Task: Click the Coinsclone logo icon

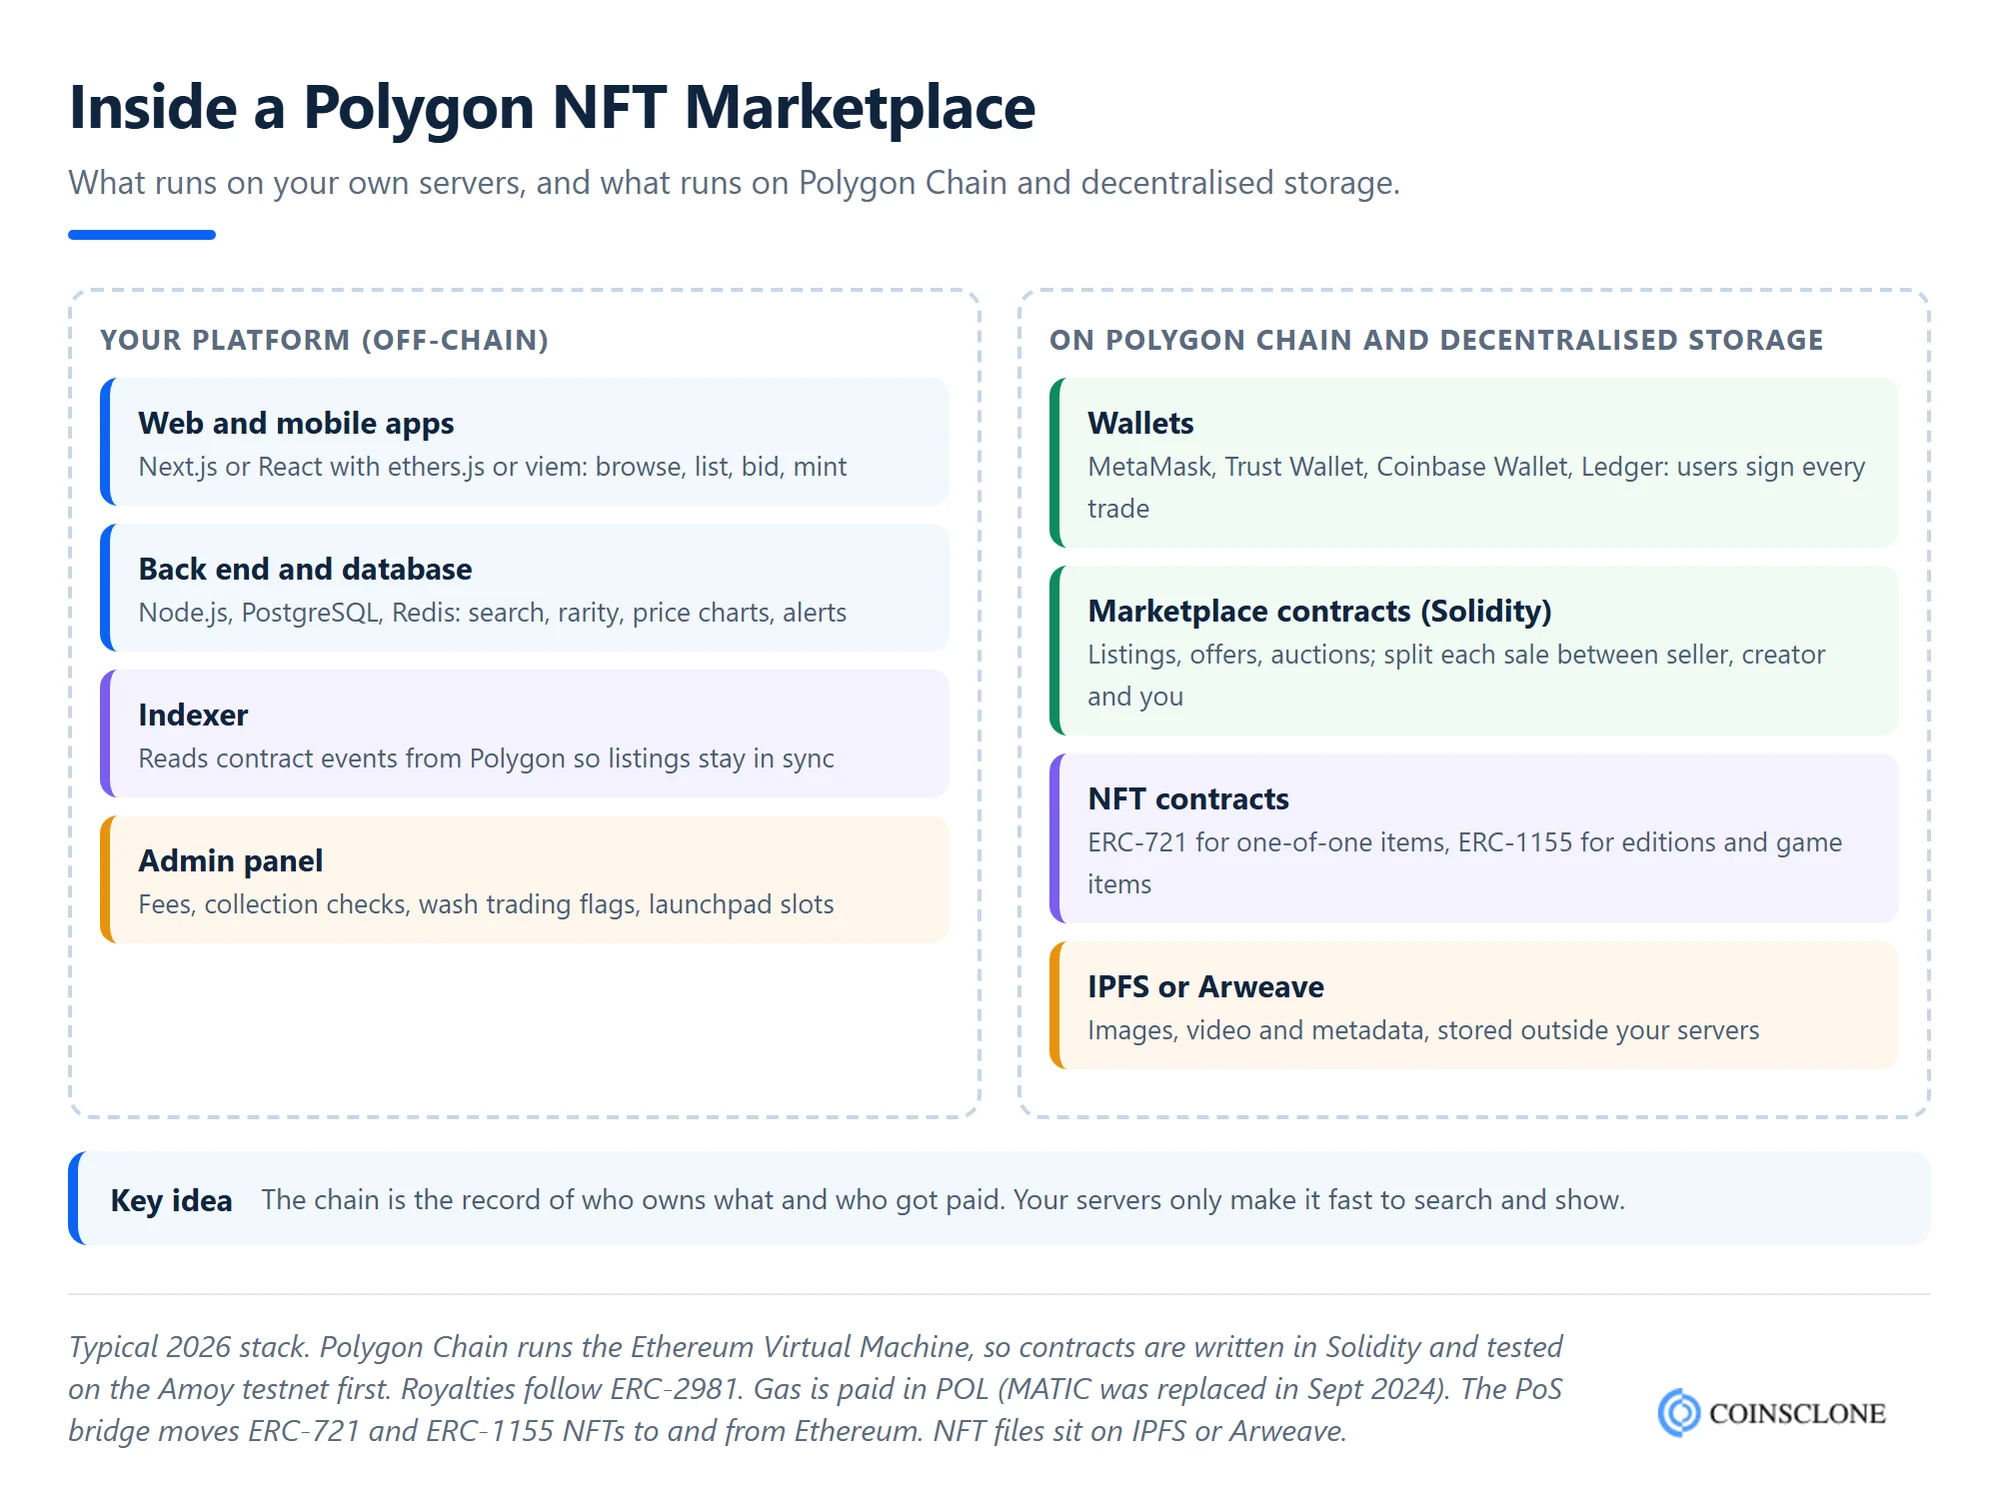Action: tap(1679, 1413)
